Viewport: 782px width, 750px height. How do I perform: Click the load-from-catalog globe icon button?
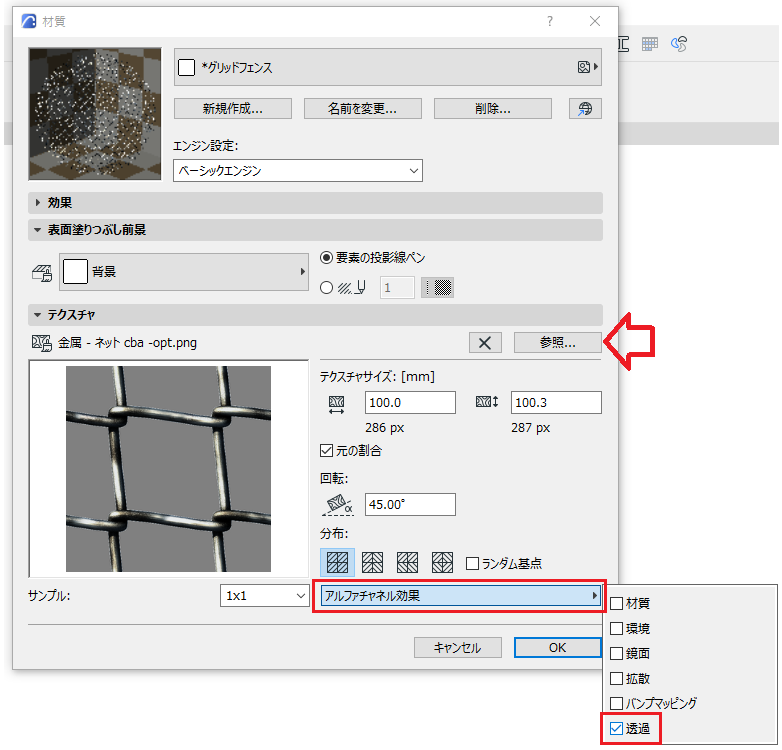(585, 108)
